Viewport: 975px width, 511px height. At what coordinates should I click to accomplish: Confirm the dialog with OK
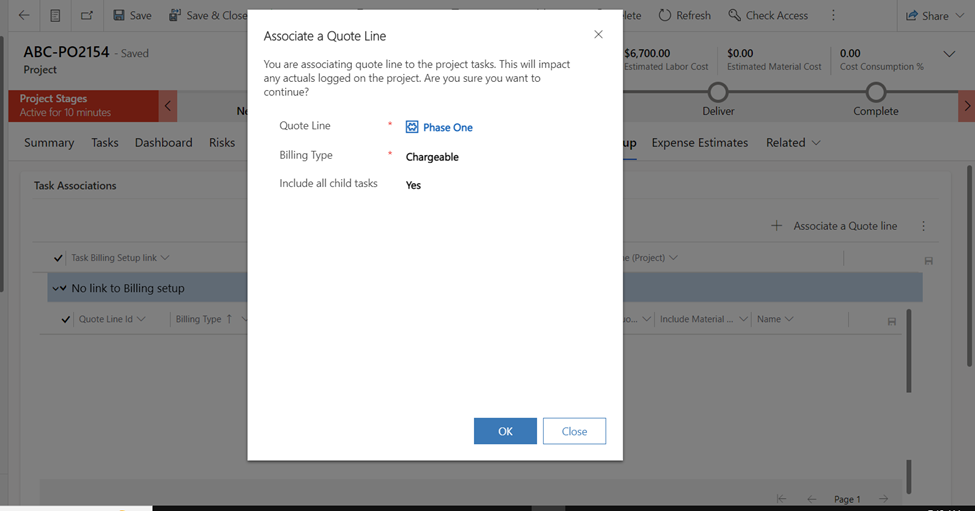[x=505, y=431]
